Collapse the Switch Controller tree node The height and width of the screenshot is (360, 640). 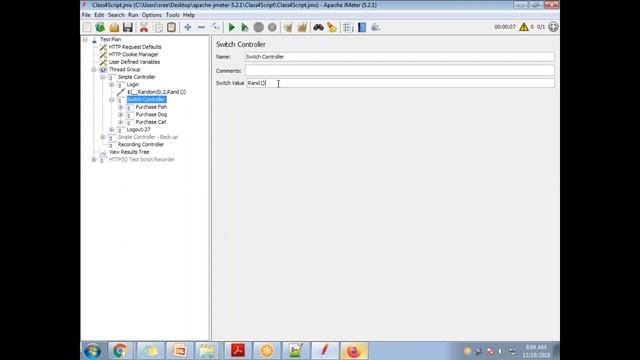pos(111,100)
